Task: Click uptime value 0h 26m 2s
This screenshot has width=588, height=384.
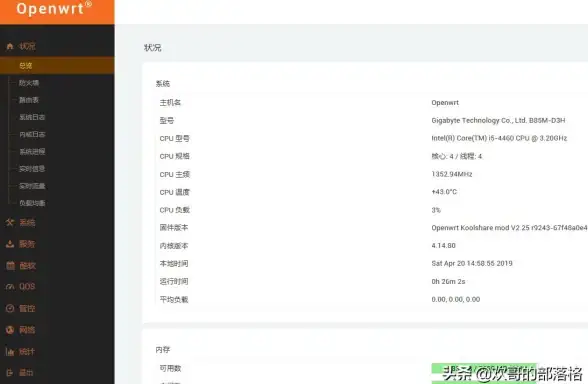Action: pyautogui.click(x=448, y=282)
